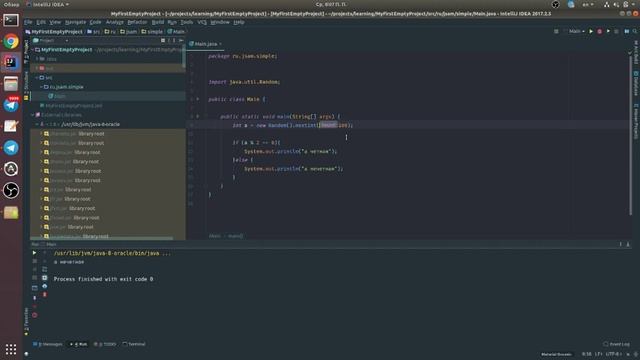Screen dimensions: 640x360
Task: Click run gutter arrow beside class Main
Action: [198, 99]
